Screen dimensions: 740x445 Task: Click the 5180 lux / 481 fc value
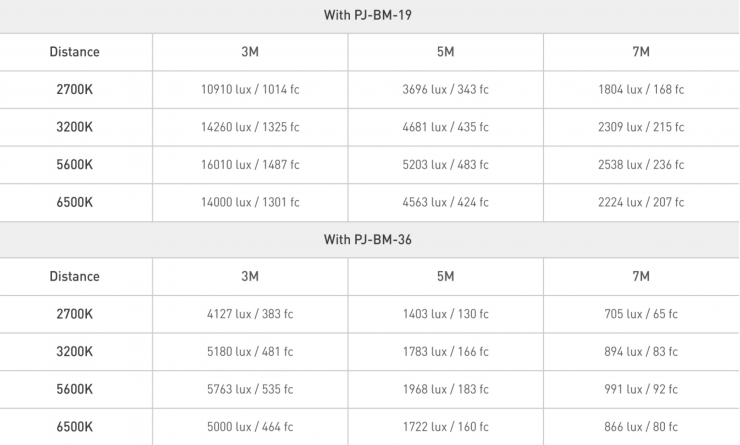[250, 351]
